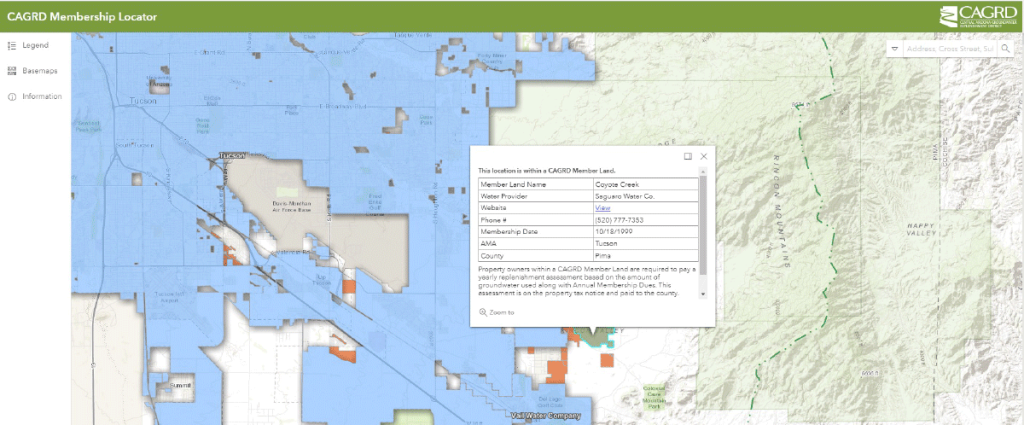Click the Basemaps grid icon
Screen dimensions: 1024x425
click(x=11, y=71)
